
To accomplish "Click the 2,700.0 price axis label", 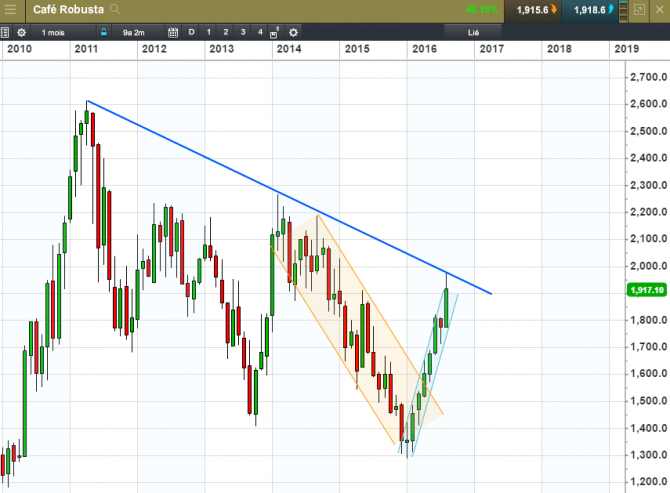I will click(x=649, y=77).
